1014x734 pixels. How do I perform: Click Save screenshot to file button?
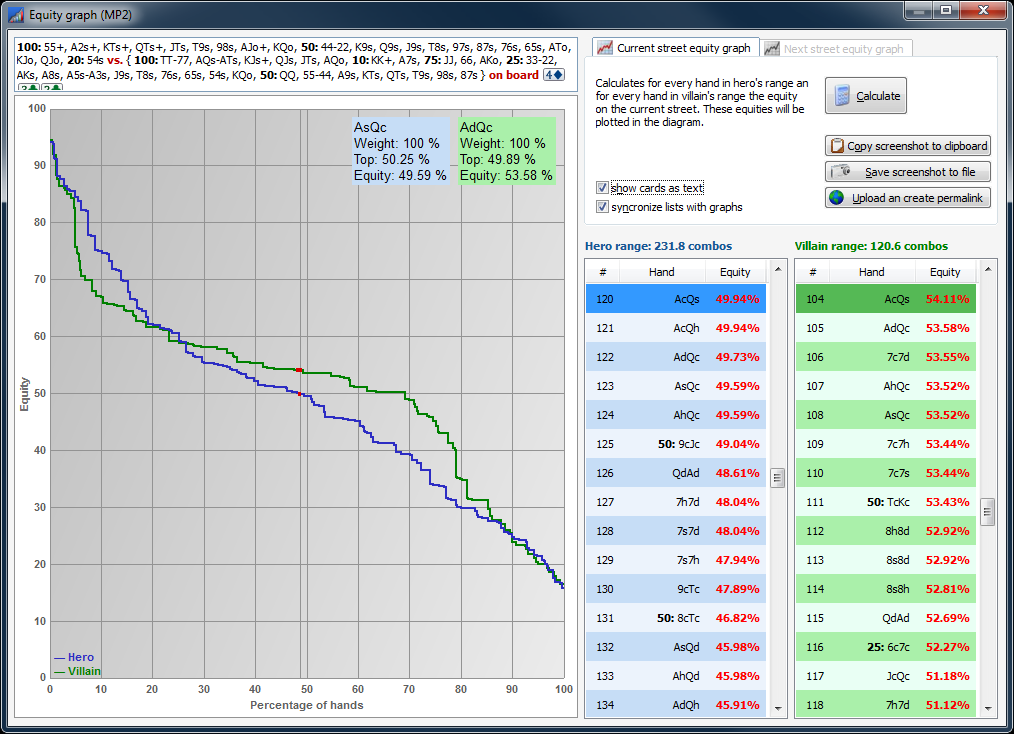[x=907, y=171]
